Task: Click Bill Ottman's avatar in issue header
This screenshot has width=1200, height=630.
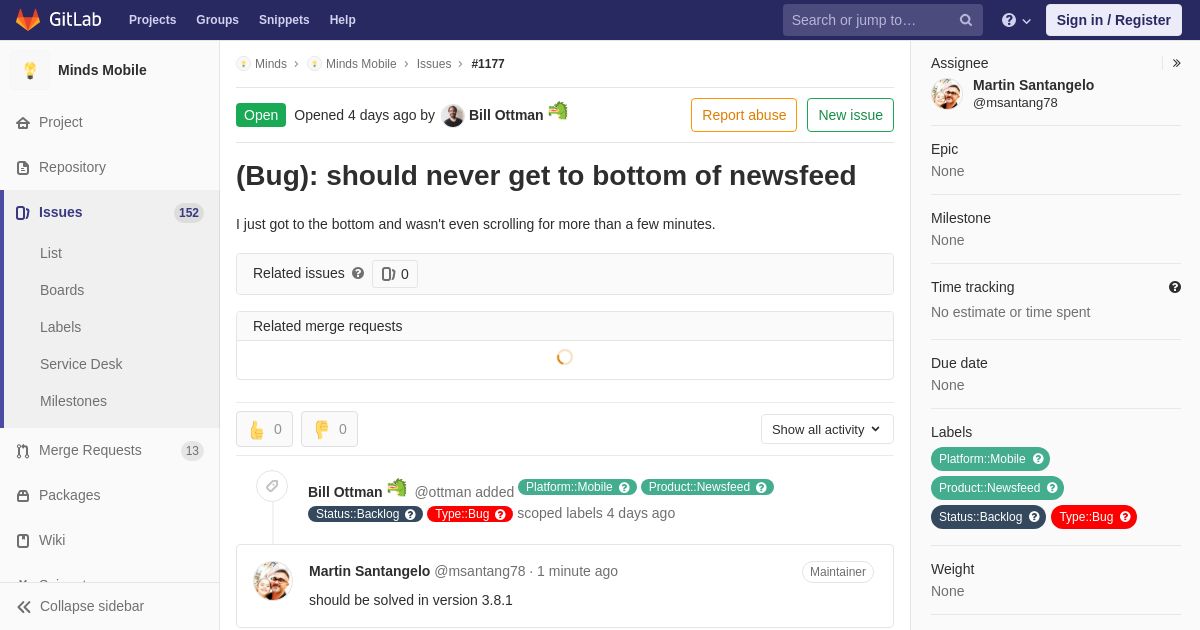Action: 453,115
